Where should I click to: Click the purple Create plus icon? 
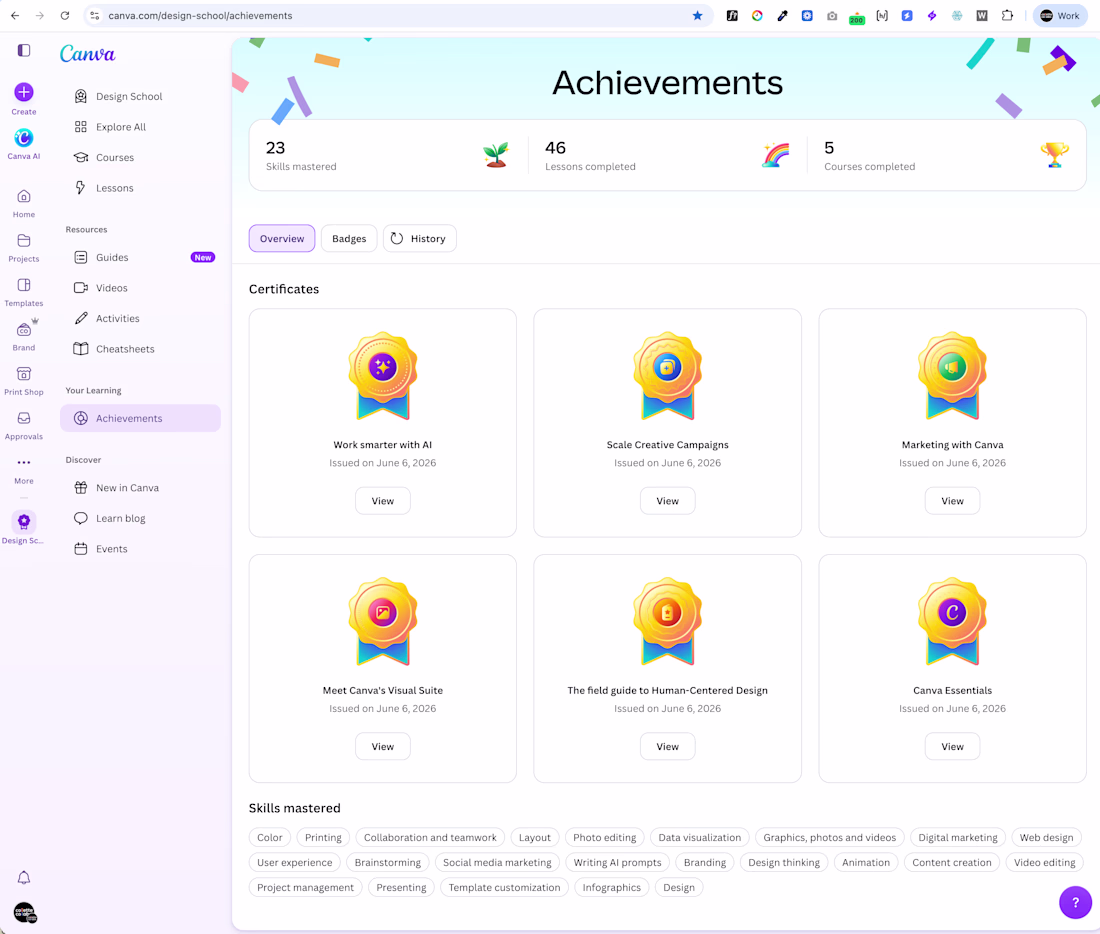pyautogui.click(x=24, y=92)
